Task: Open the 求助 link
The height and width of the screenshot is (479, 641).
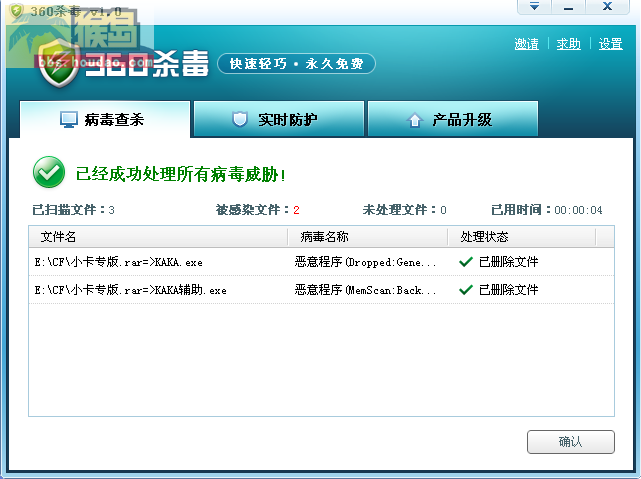Action: click(569, 44)
